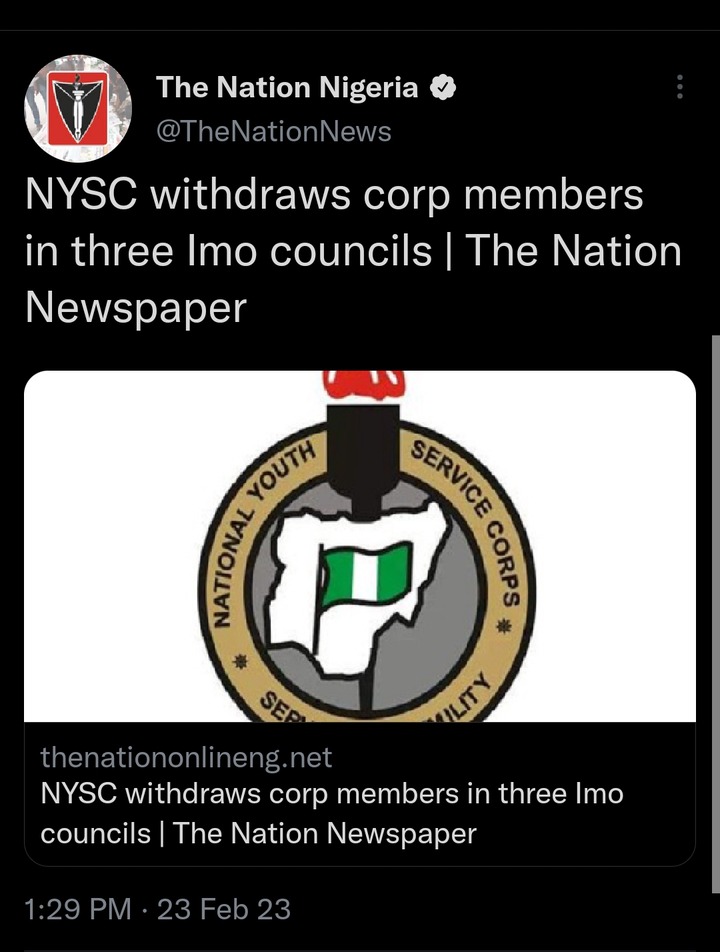Click the 1:29 PM timestamp
Screen dimensions: 720x952
[x=78, y=909]
